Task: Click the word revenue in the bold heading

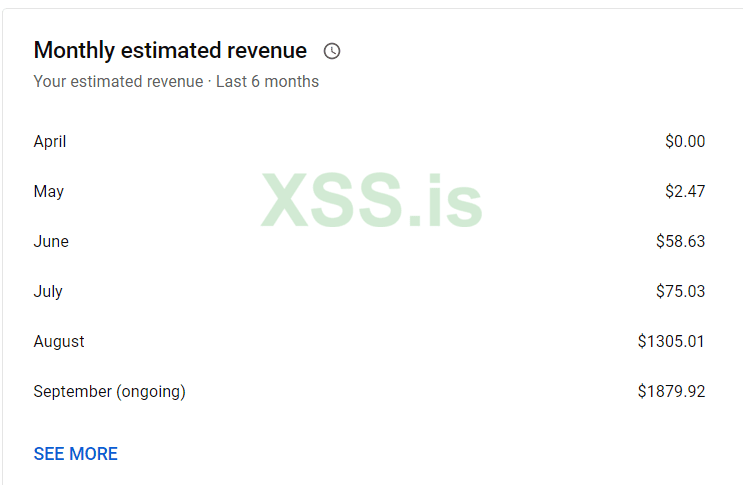Action: pyautogui.click(x=267, y=50)
